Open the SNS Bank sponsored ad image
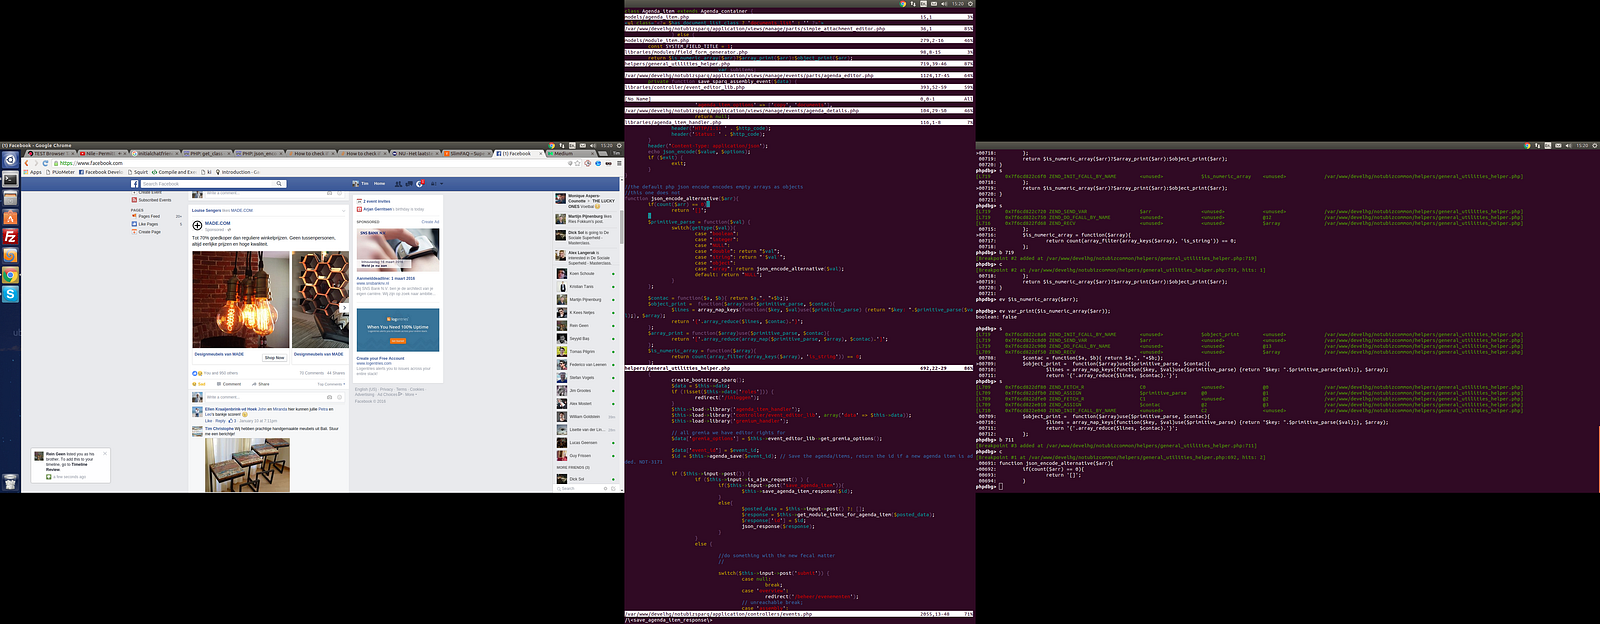This screenshot has width=1600, height=624. tap(398, 250)
